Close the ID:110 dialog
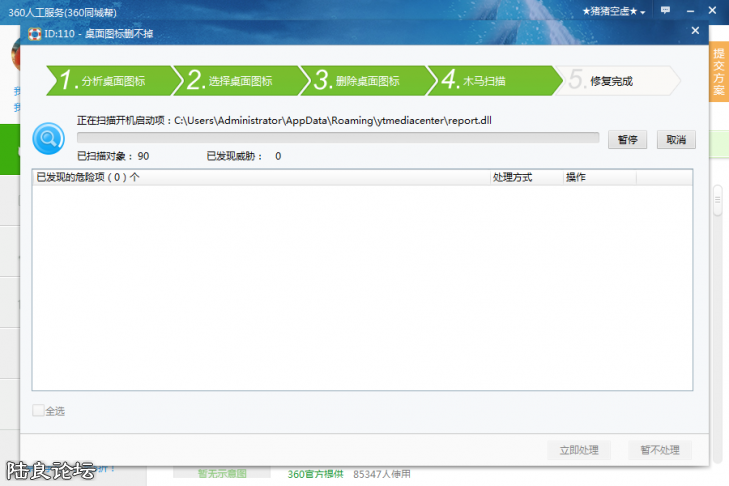729x486 pixels. [695, 31]
